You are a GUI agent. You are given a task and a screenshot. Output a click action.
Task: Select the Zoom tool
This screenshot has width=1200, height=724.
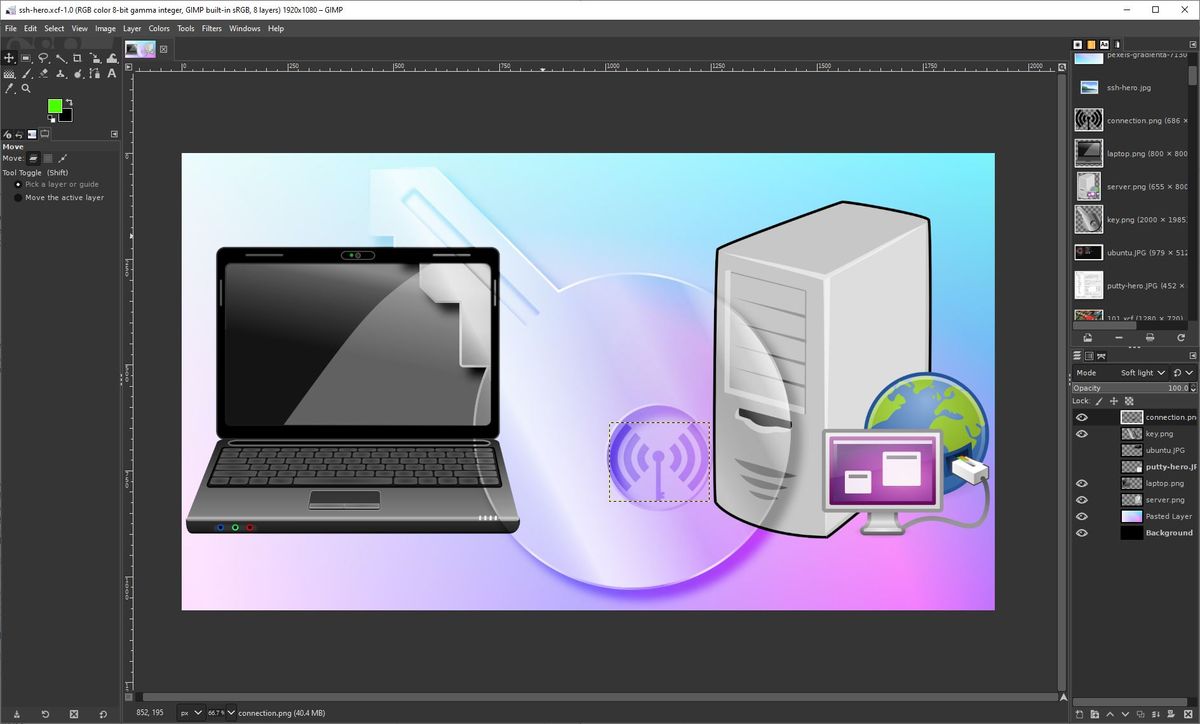point(25,88)
